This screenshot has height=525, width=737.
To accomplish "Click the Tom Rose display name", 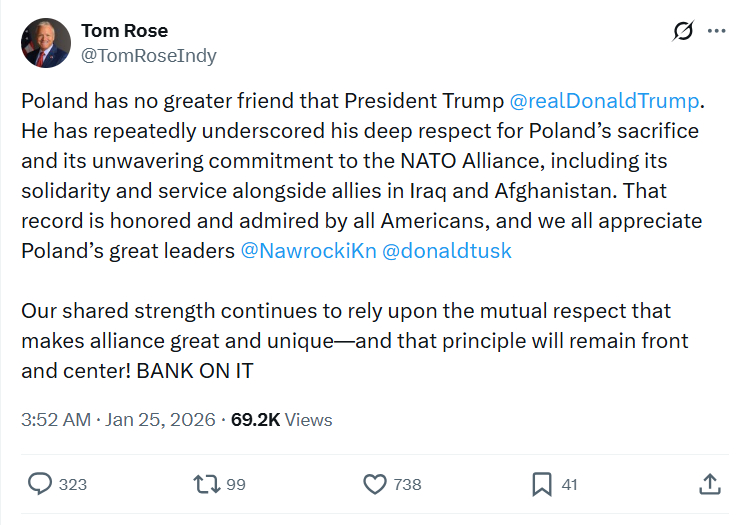I will (x=124, y=31).
